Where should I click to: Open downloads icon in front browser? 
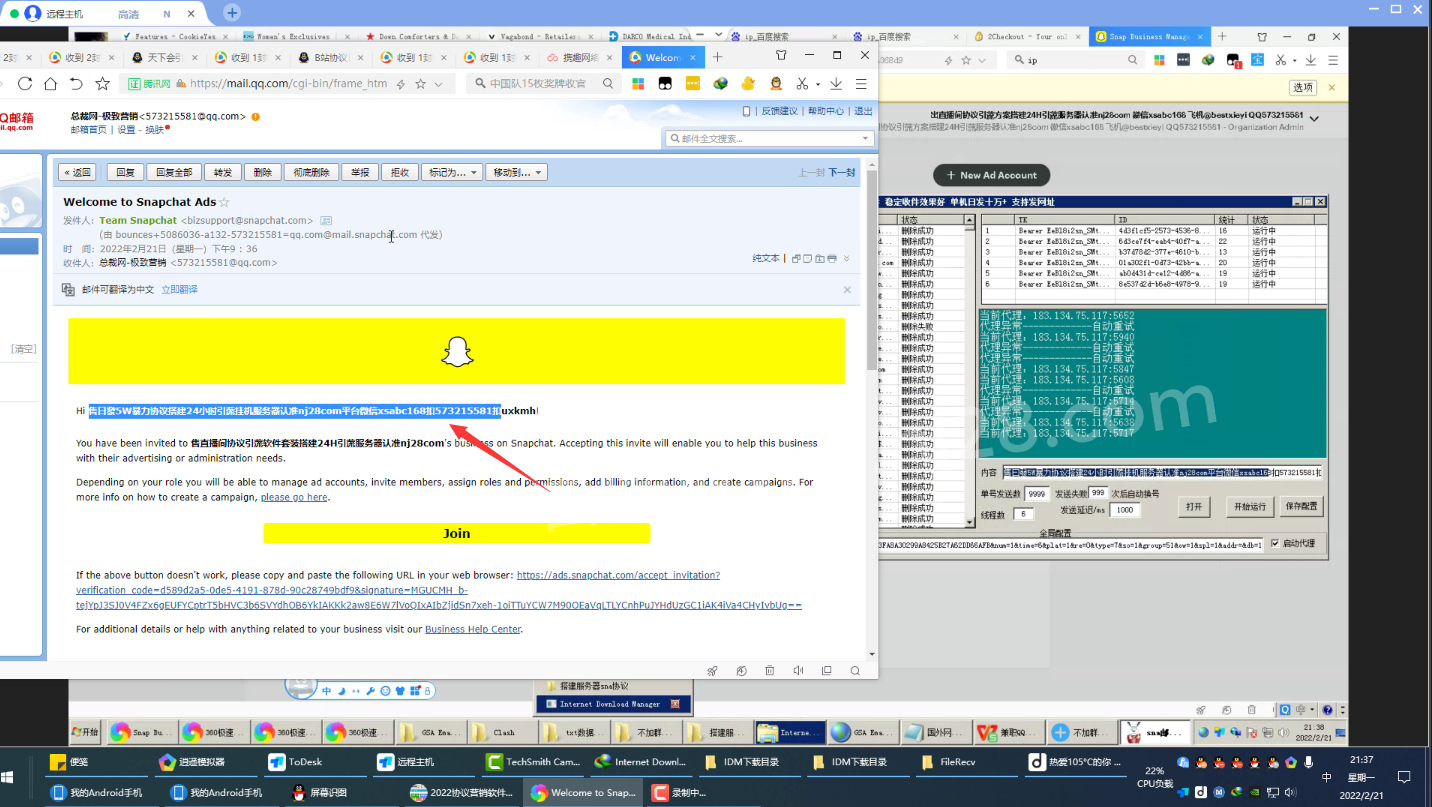836,84
